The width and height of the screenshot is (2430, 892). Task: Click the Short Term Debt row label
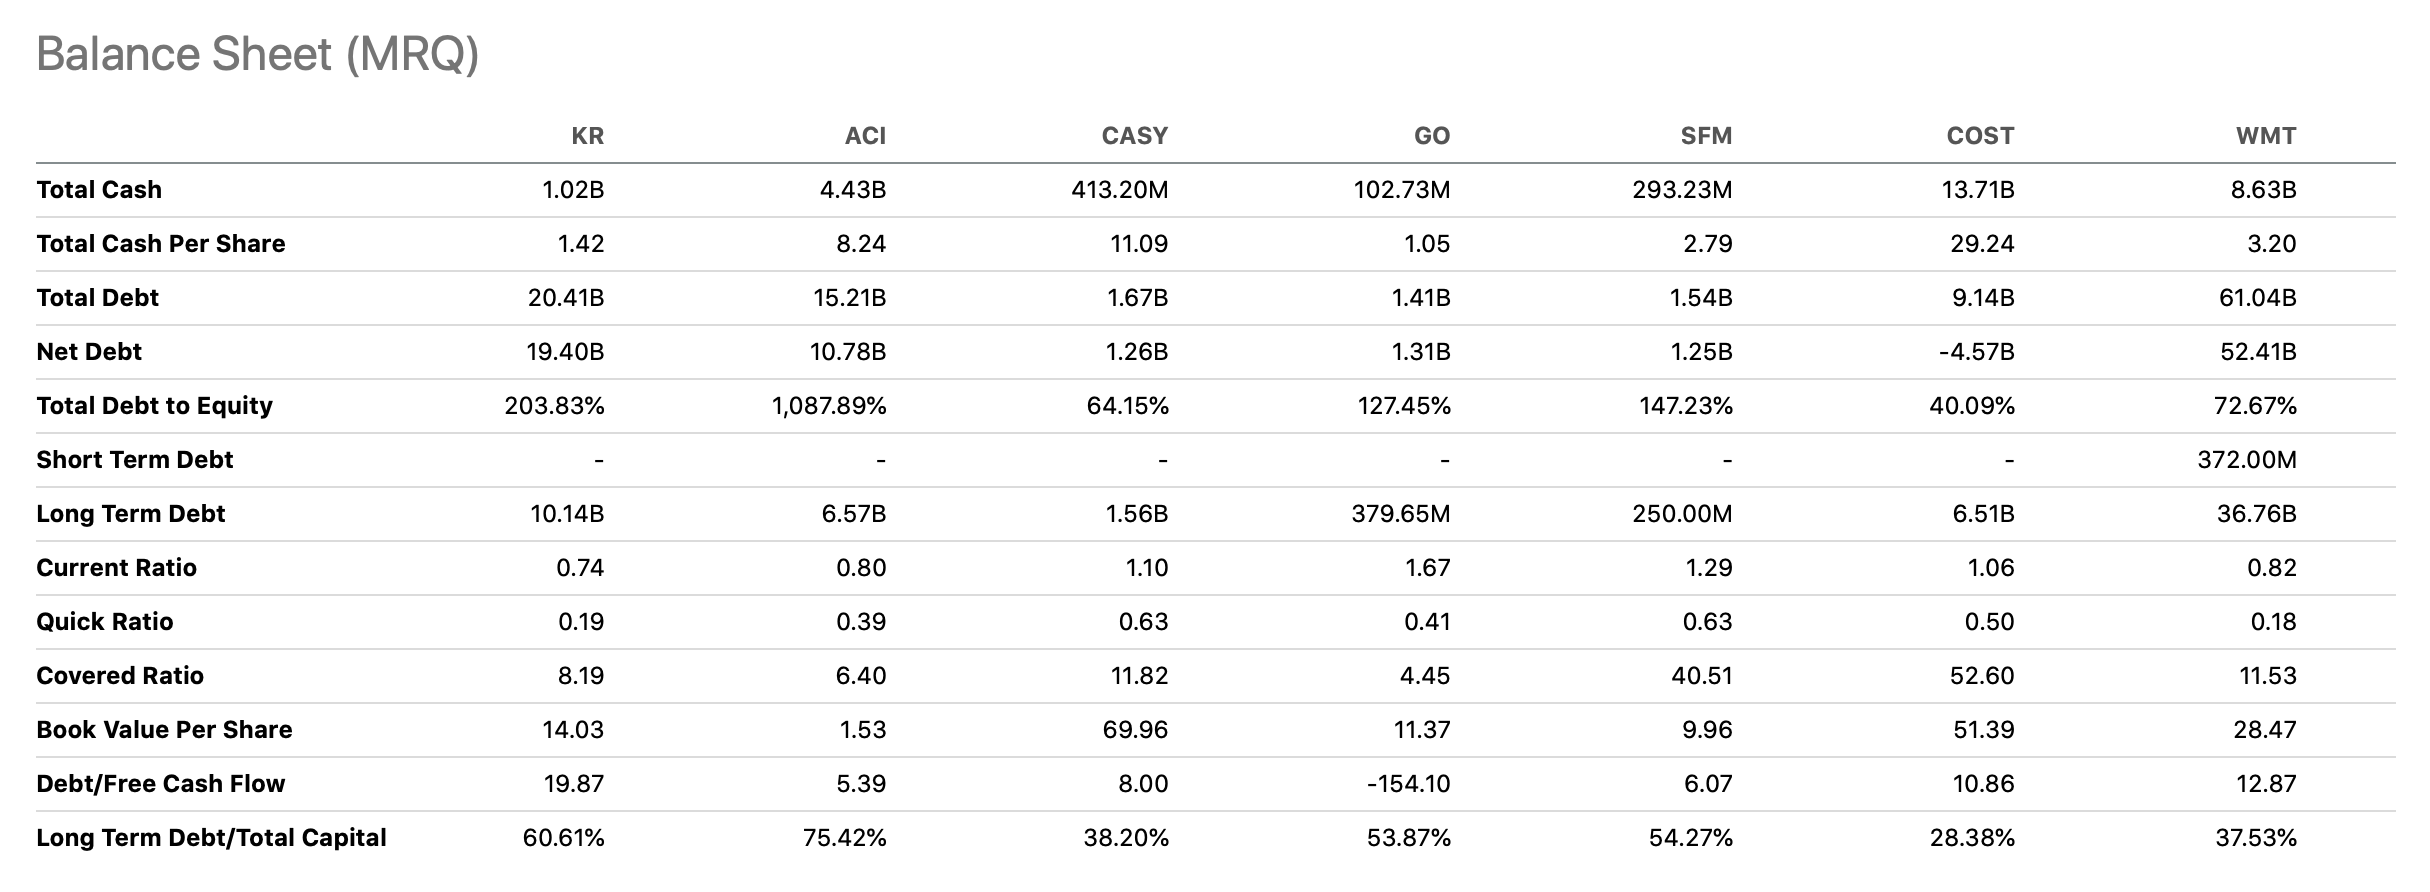click(x=134, y=460)
